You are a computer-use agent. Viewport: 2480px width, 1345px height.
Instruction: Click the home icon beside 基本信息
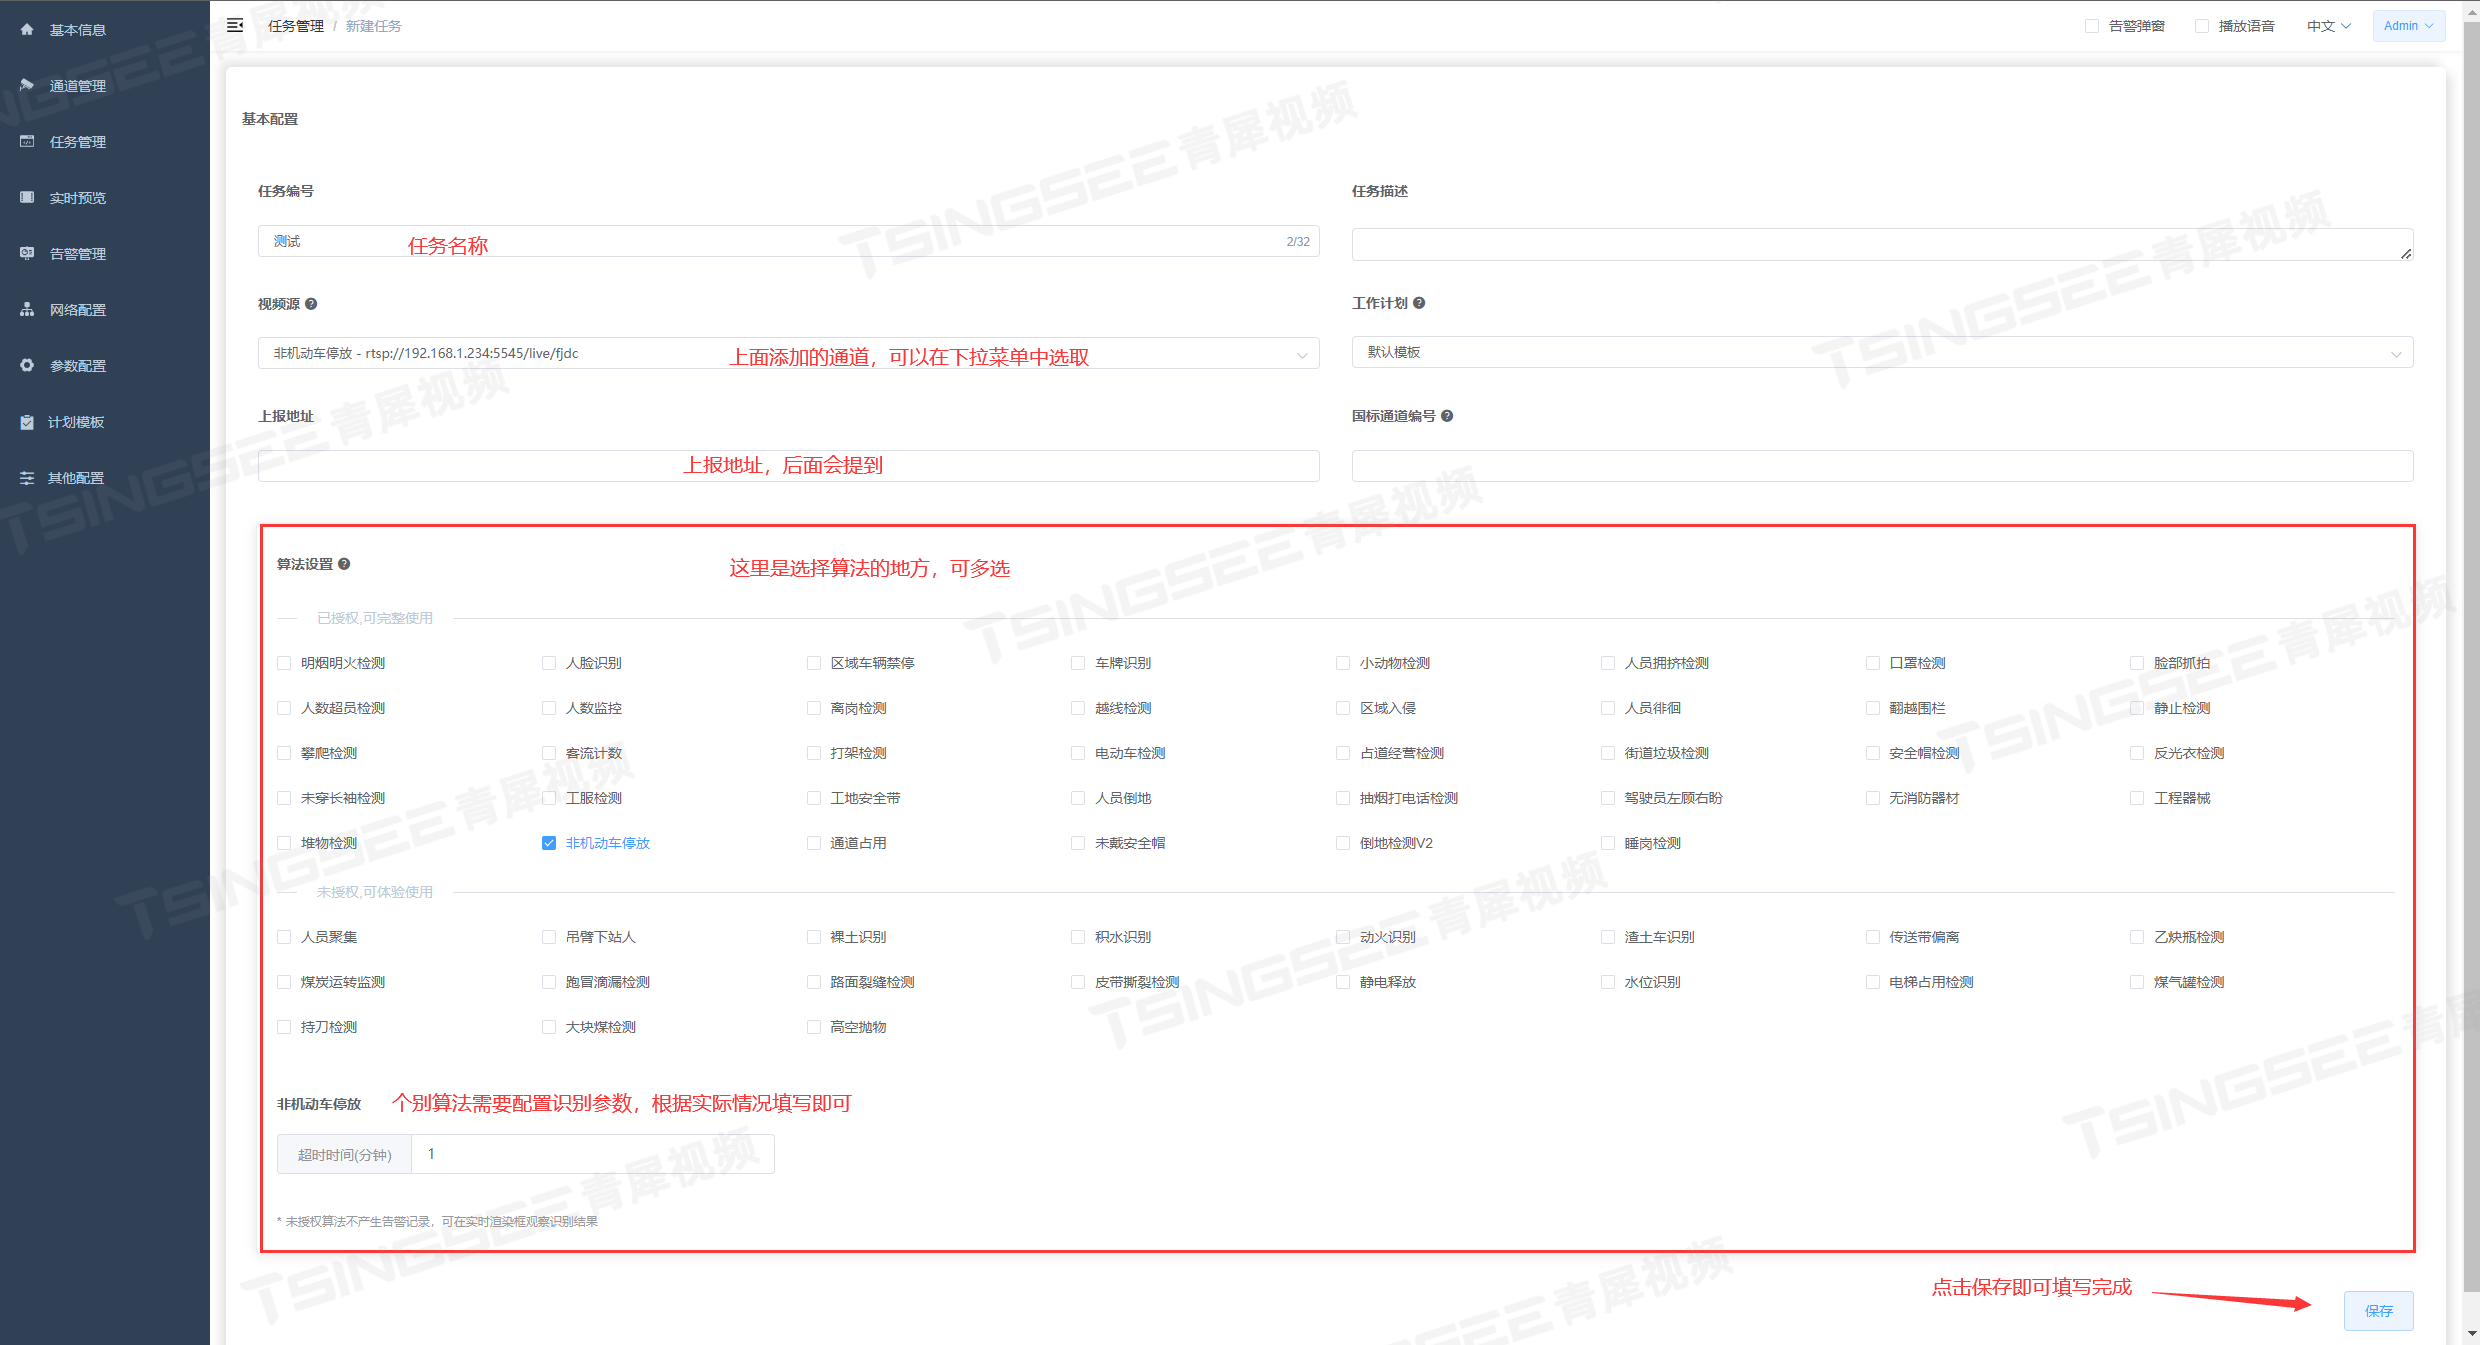tap(27, 30)
